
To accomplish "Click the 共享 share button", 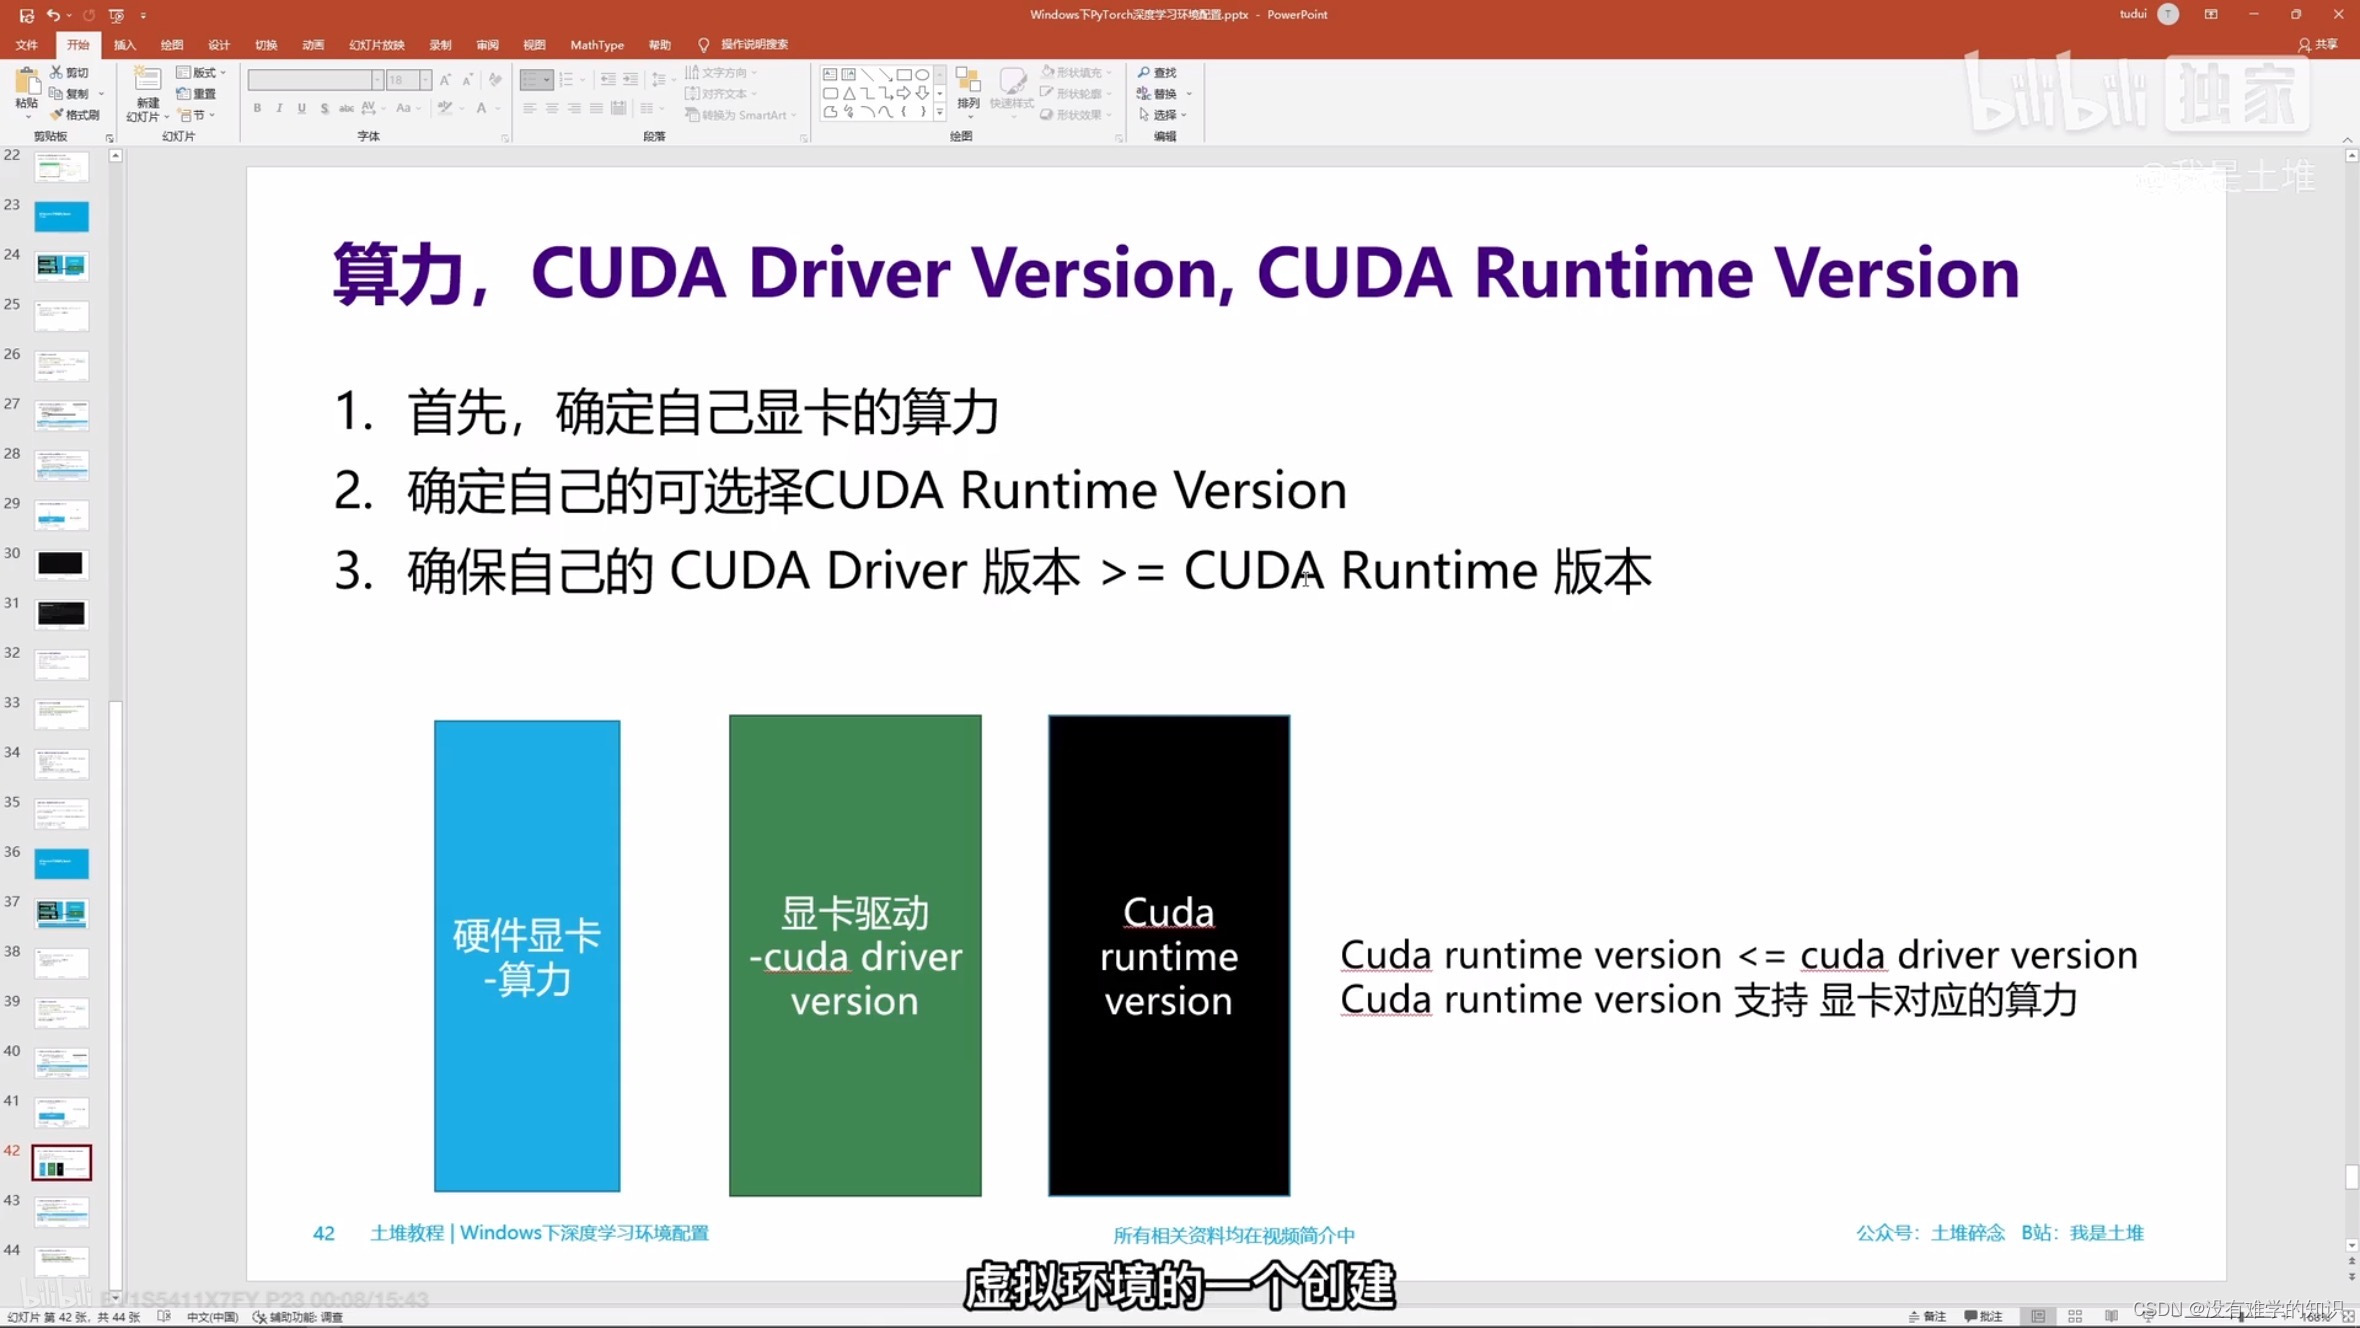I will [2318, 45].
